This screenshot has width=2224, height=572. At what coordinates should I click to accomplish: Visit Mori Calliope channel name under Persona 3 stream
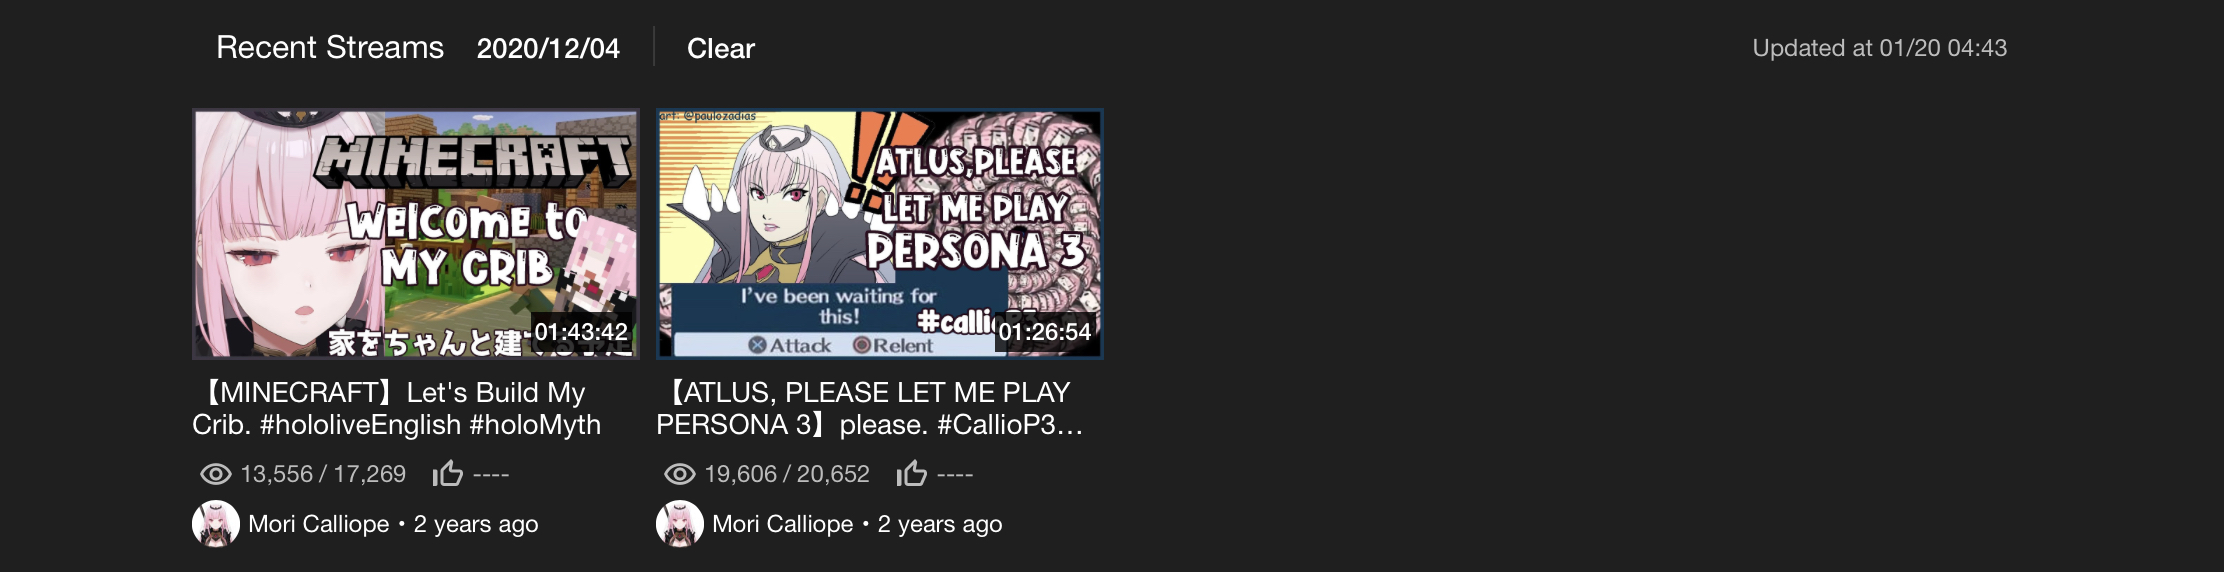pyautogui.click(x=783, y=524)
